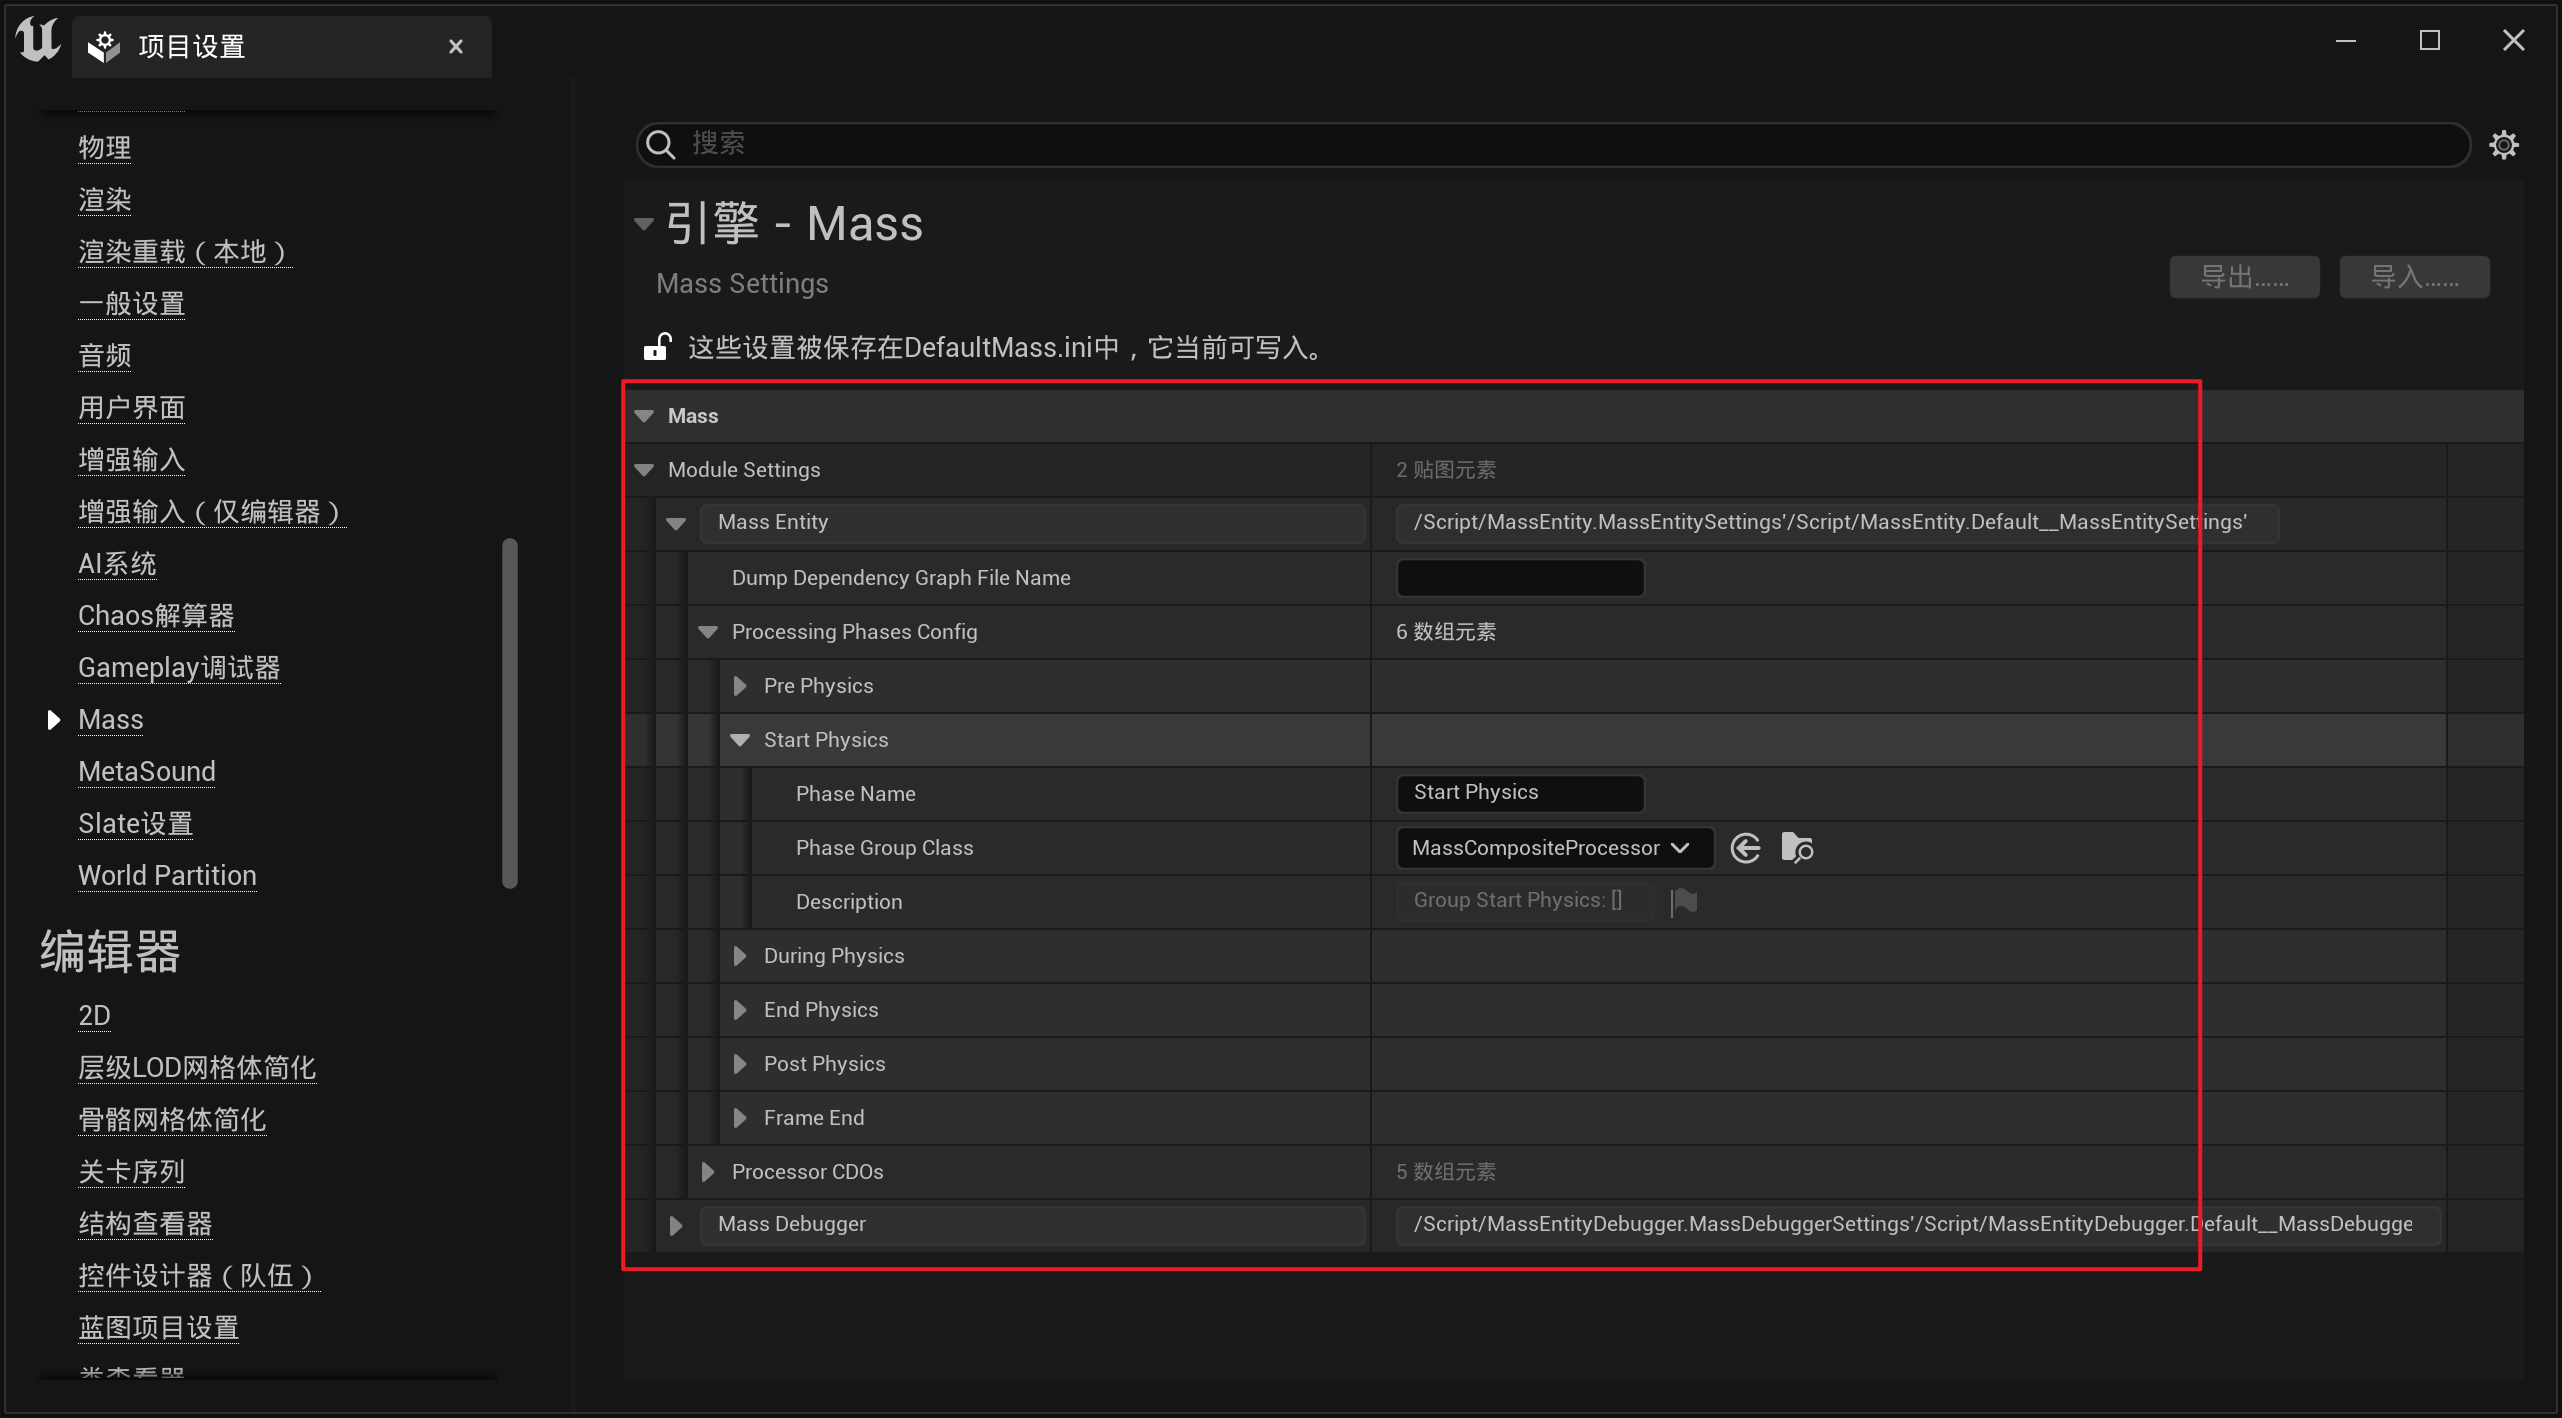Click the Mass Debugger settings path value
2562x1418 pixels.
pos(1918,1225)
